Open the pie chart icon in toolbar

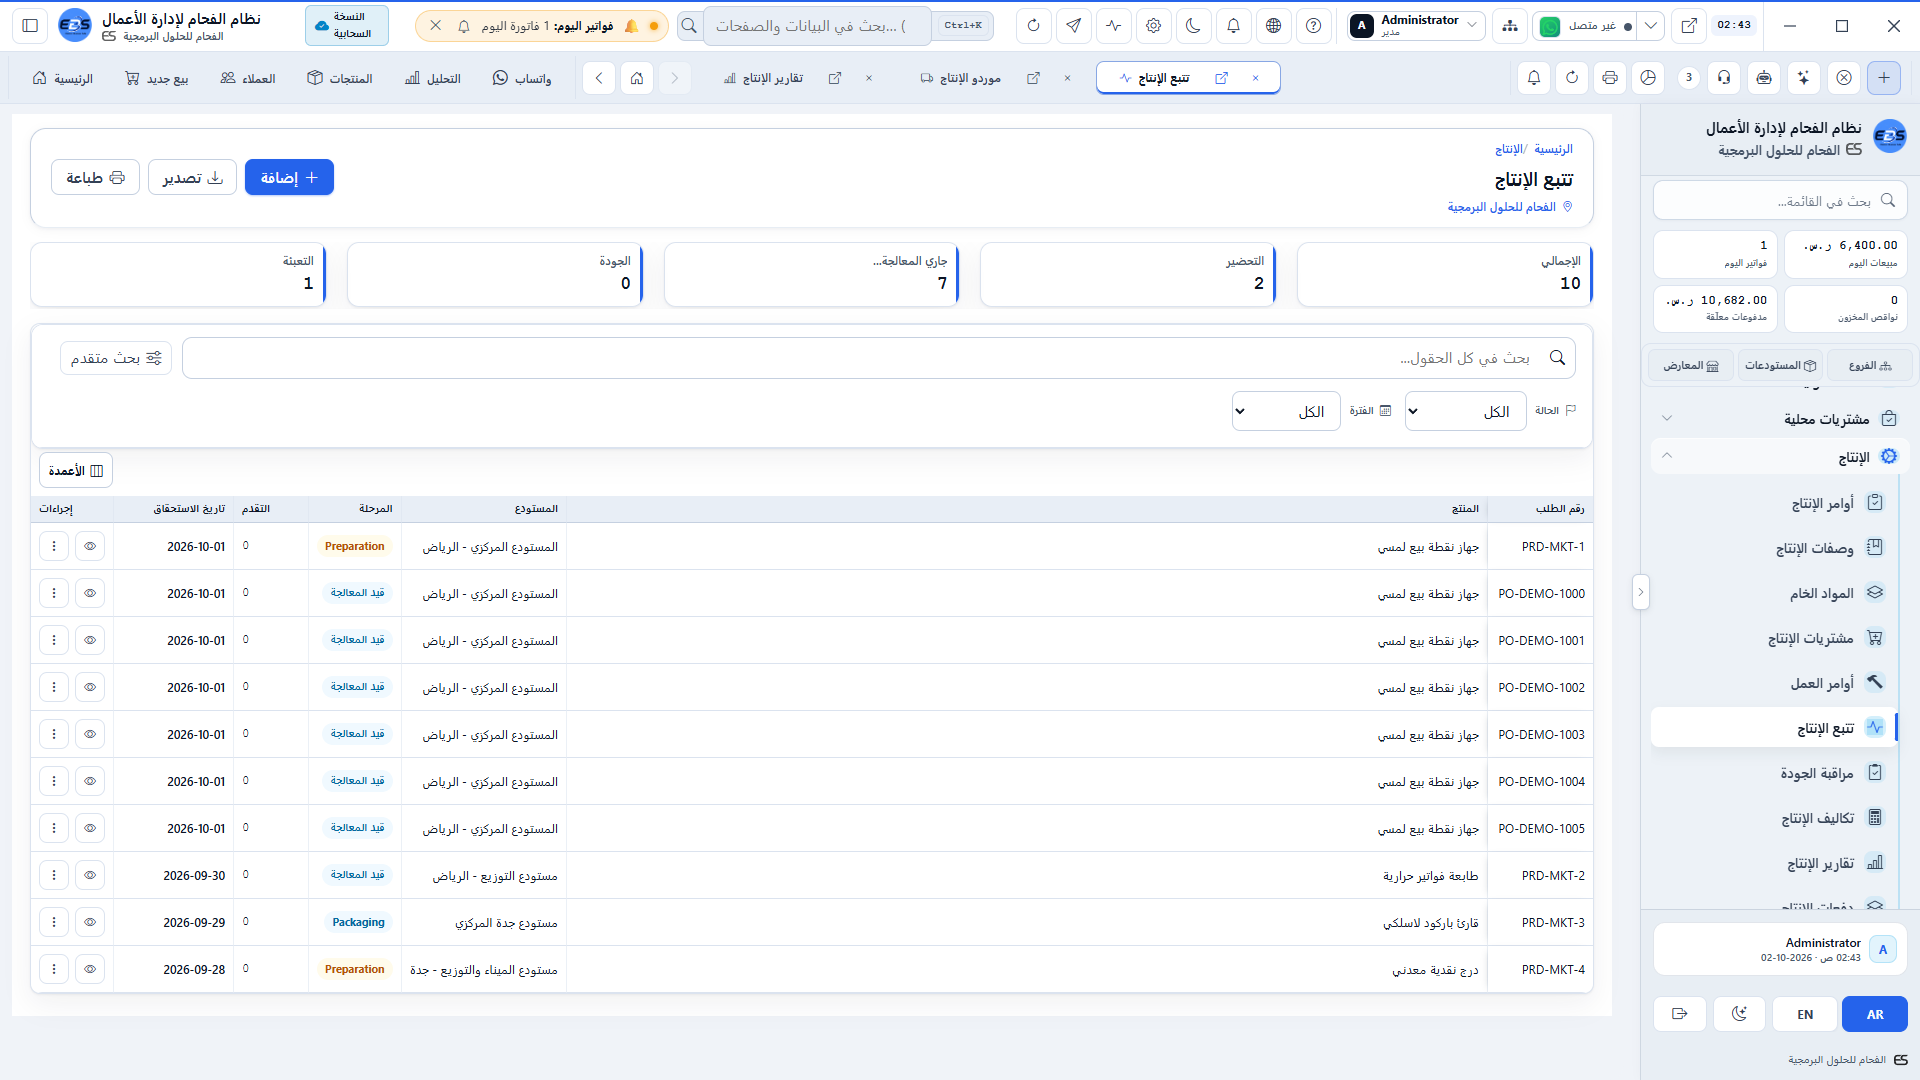tap(1649, 78)
